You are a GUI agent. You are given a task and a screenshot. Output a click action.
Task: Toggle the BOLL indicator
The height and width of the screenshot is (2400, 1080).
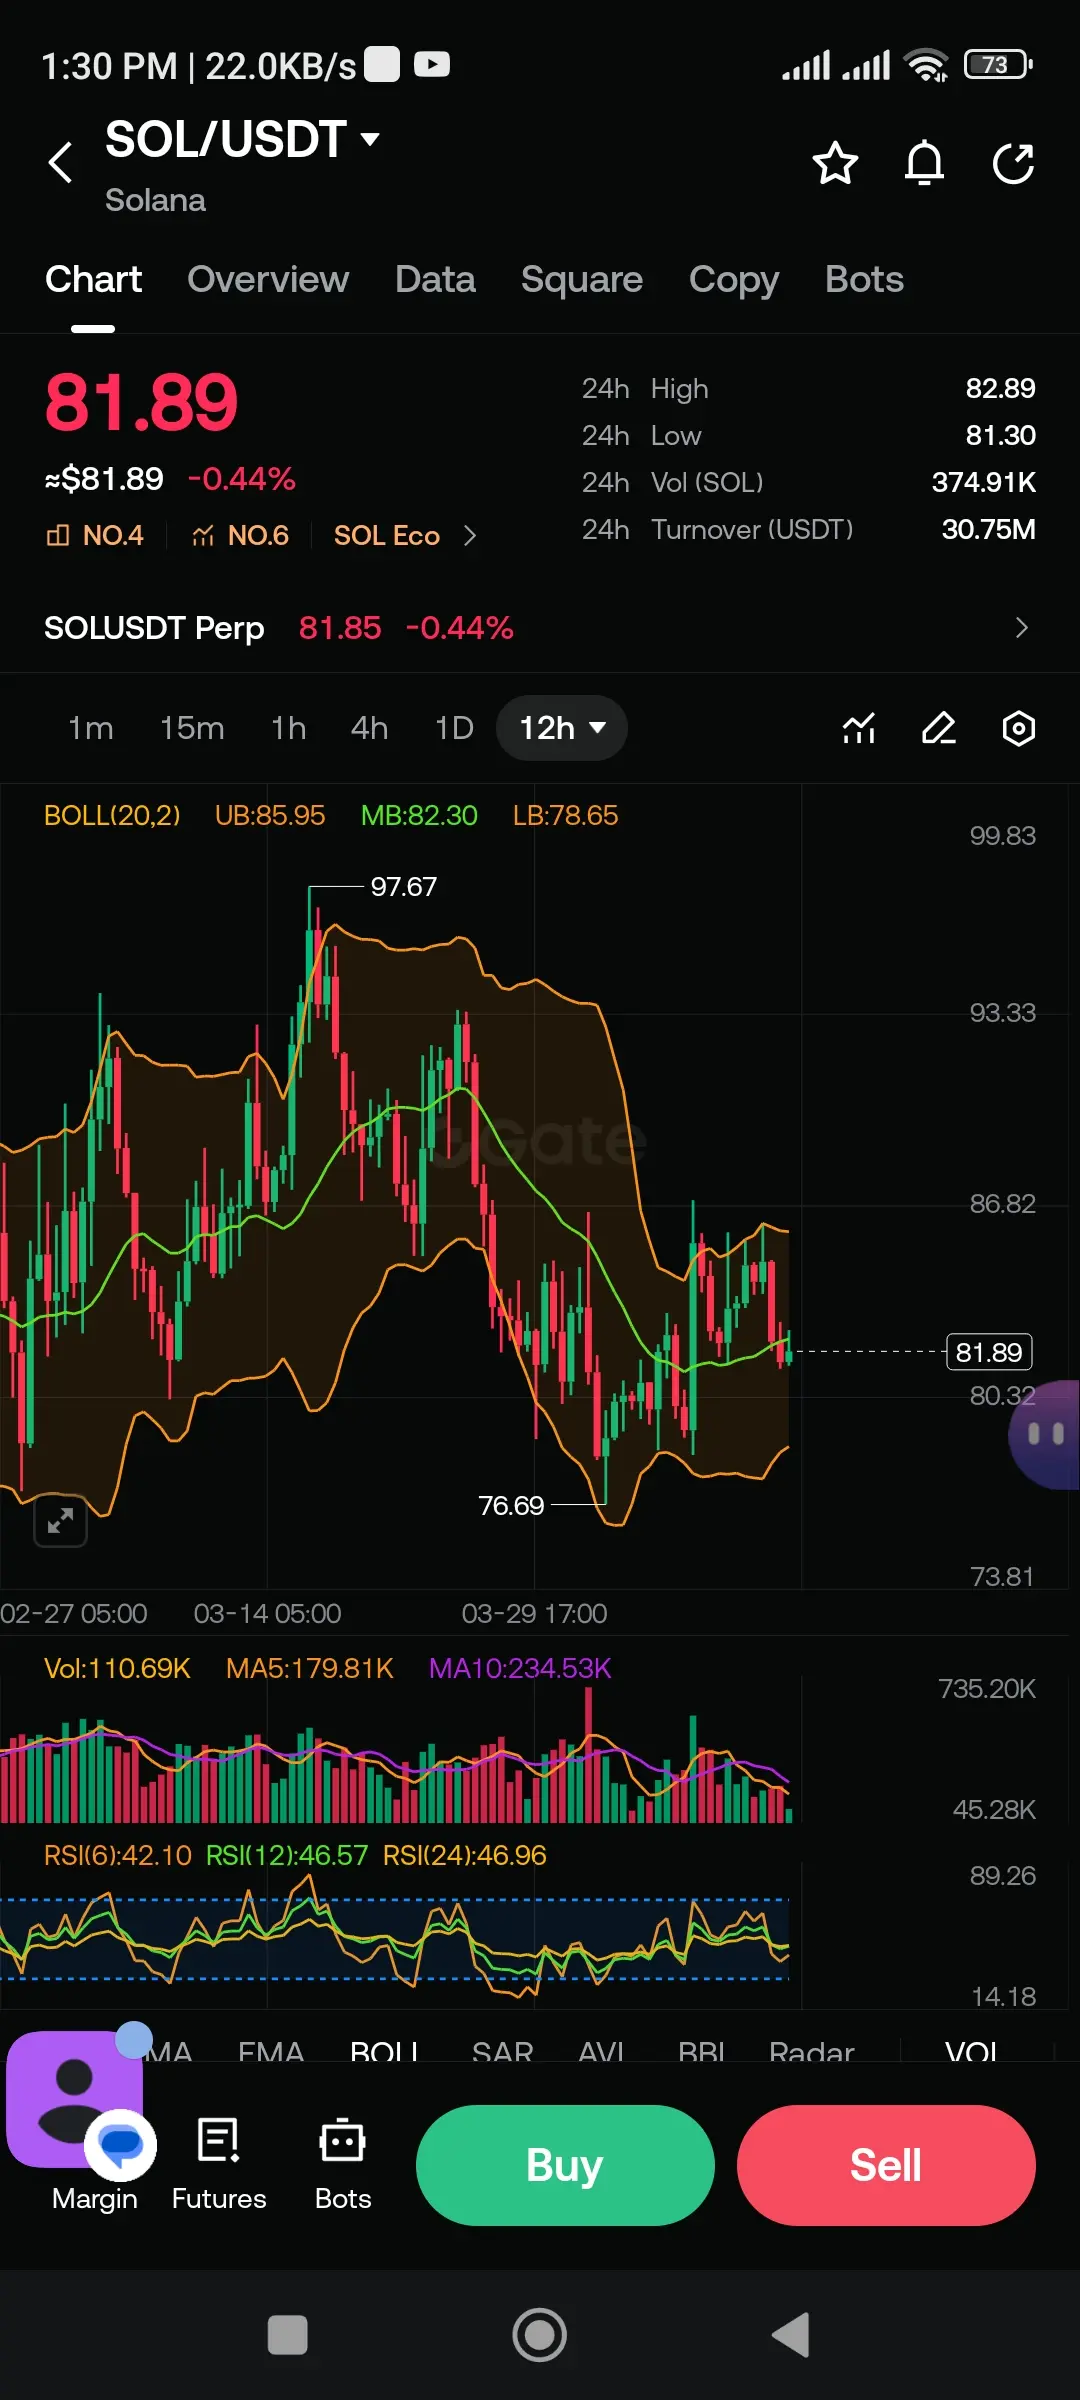[384, 2050]
